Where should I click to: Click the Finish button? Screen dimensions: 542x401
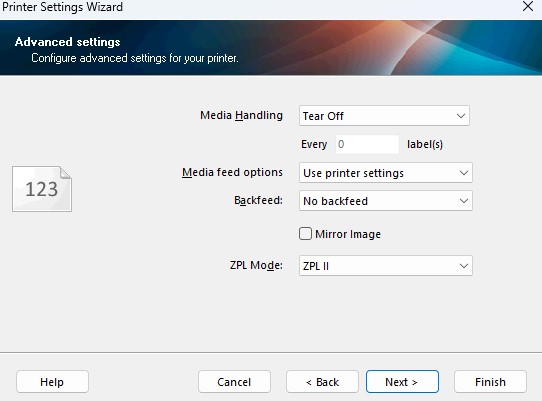490,382
